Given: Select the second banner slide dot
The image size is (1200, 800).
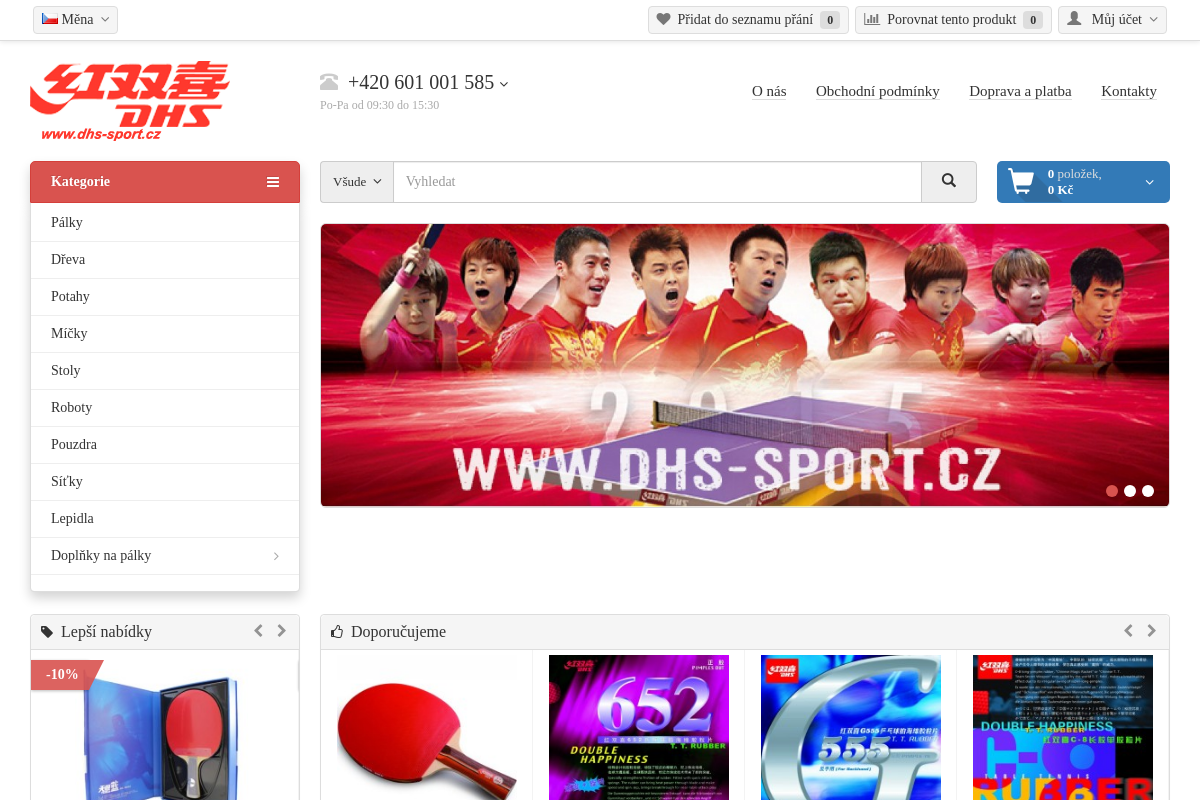Looking at the screenshot, I should click(1130, 491).
